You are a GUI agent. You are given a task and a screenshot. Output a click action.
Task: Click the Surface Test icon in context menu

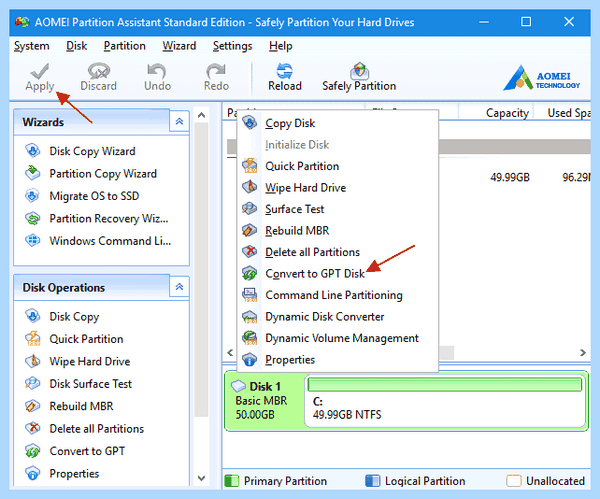tap(249, 209)
